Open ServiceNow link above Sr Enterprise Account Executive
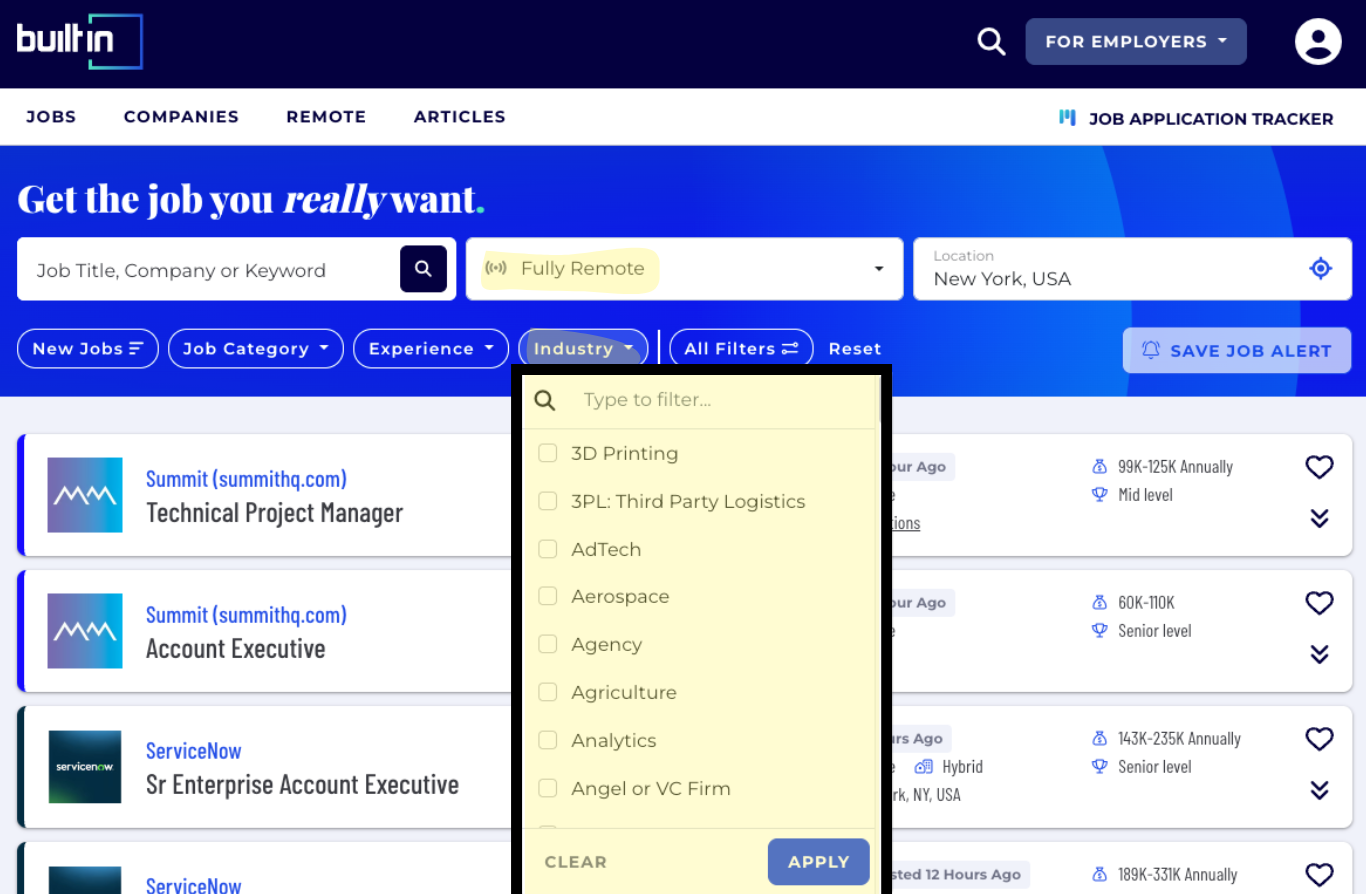 (194, 751)
